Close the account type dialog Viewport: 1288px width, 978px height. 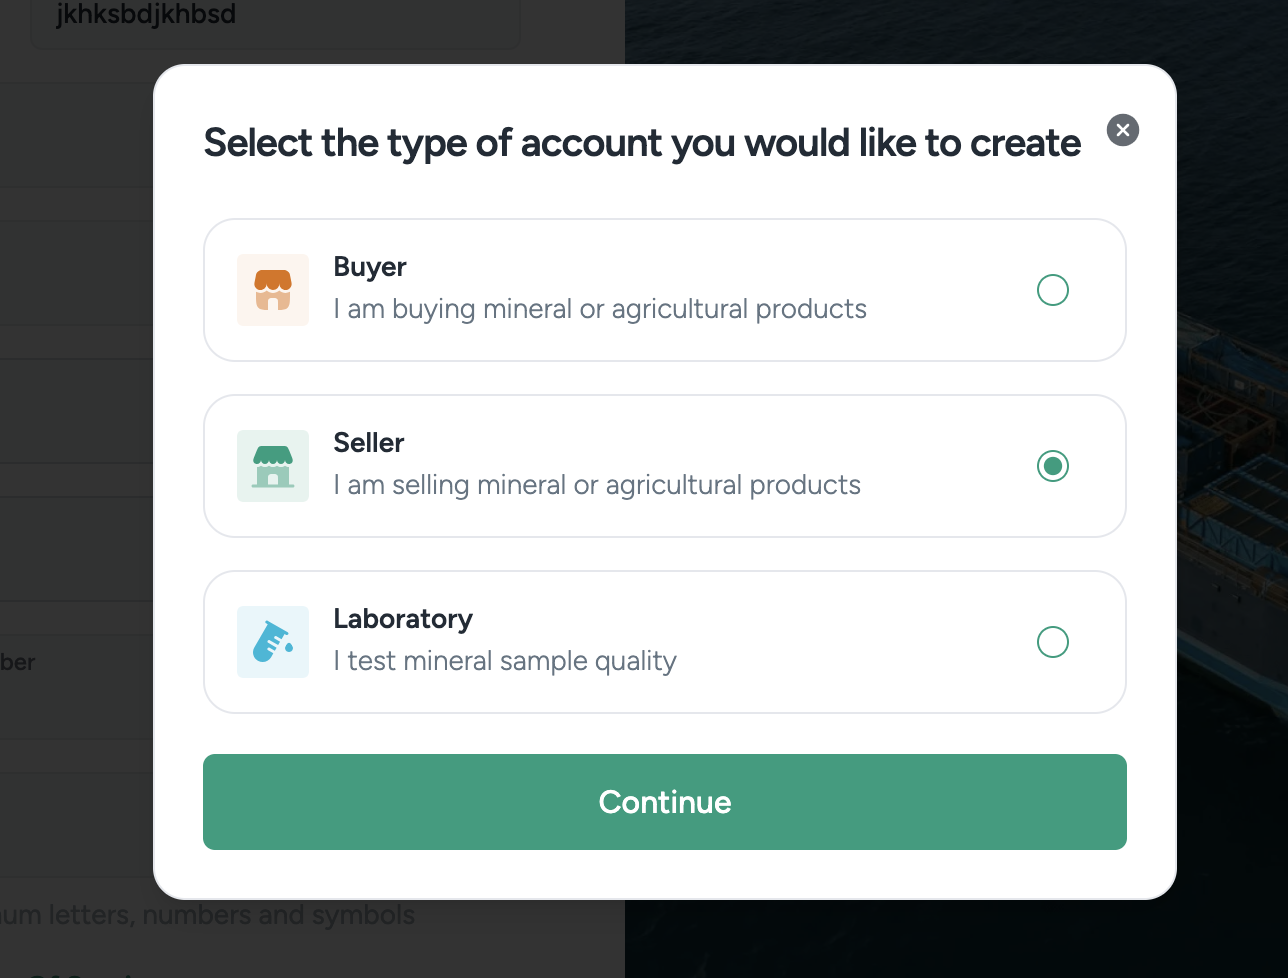[x=1123, y=130]
